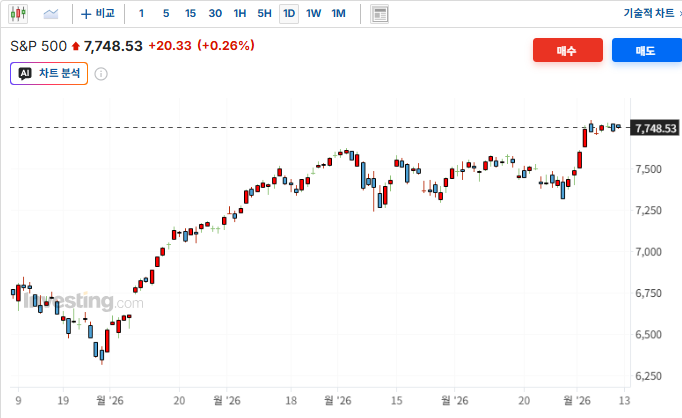Screen dimensions: 682x418
Task: Click the red 매수 buy button
Action: pos(568,50)
